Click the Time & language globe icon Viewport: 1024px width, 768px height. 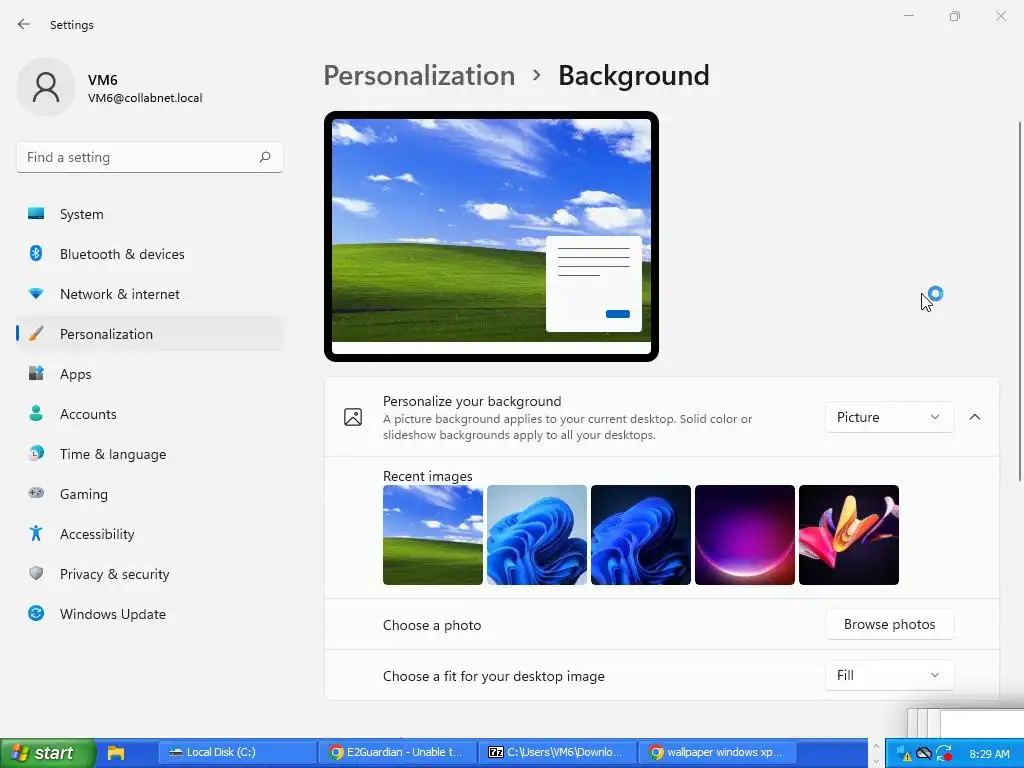(x=36, y=453)
